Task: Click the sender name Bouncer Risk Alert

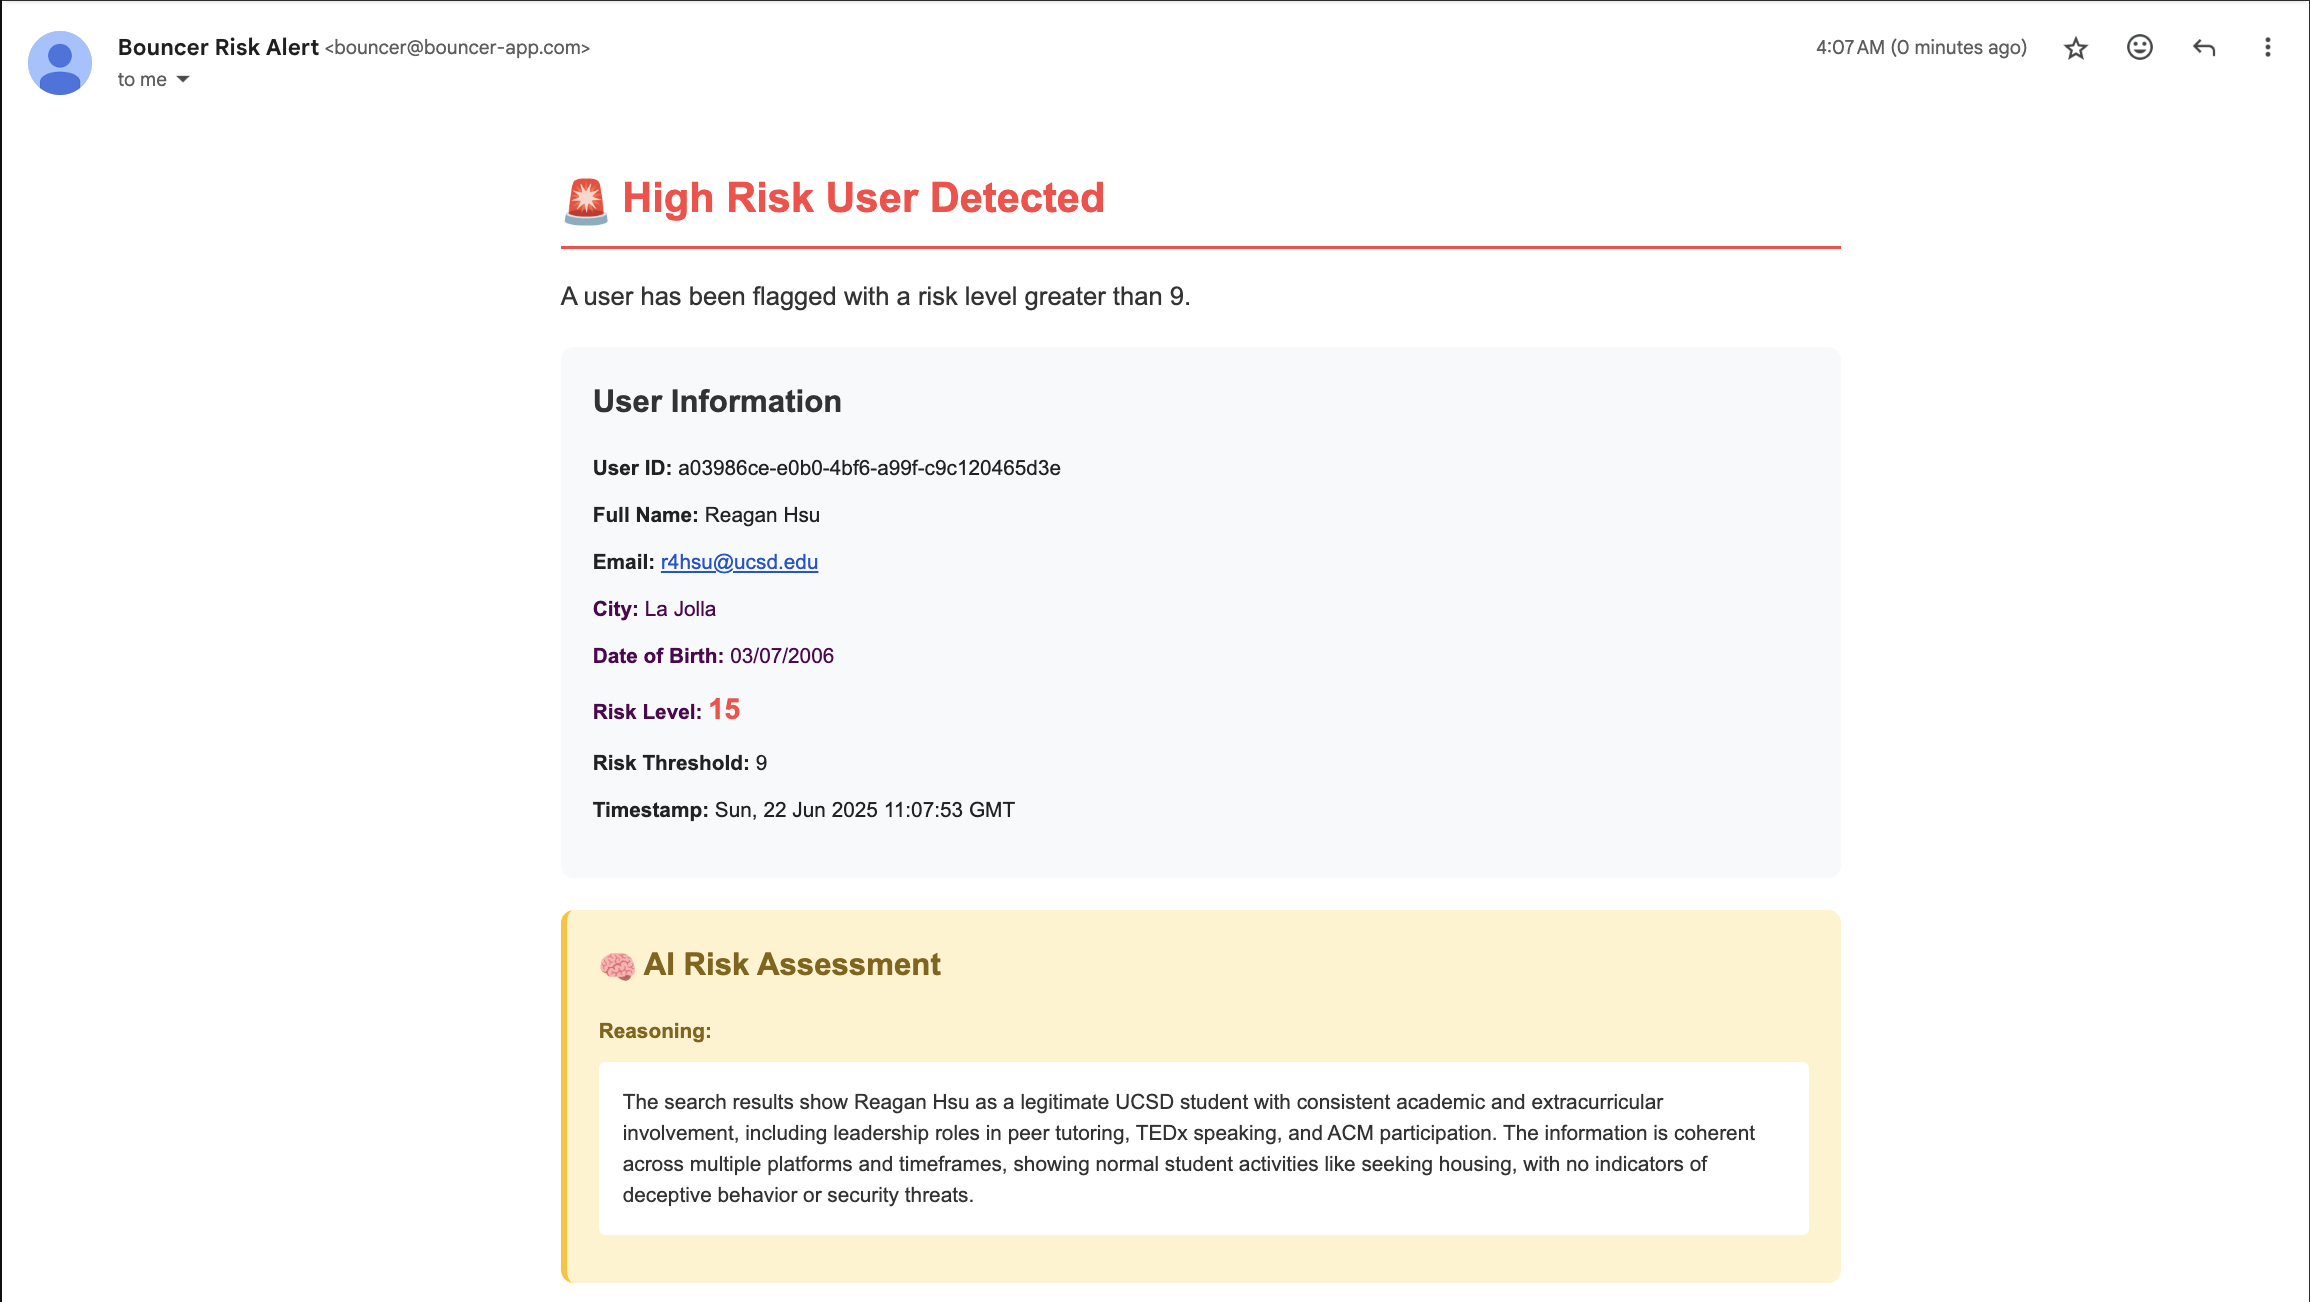Action: pos(218,47)
